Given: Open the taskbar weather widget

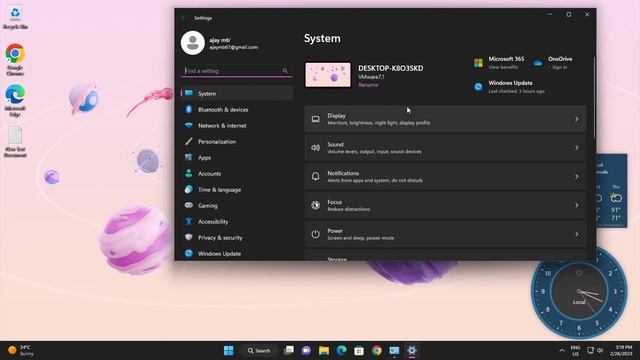Looking at the screenshot, I should click(21, 350).
